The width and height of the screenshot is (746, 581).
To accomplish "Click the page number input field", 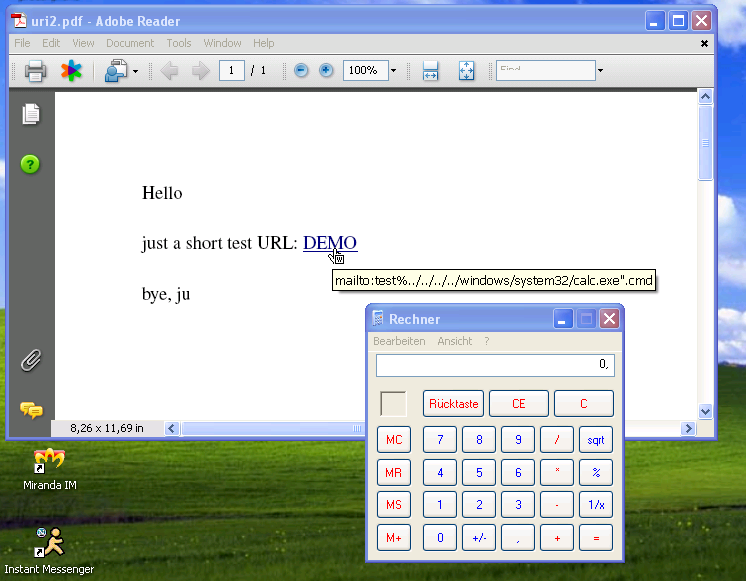I will click(232, 71).
